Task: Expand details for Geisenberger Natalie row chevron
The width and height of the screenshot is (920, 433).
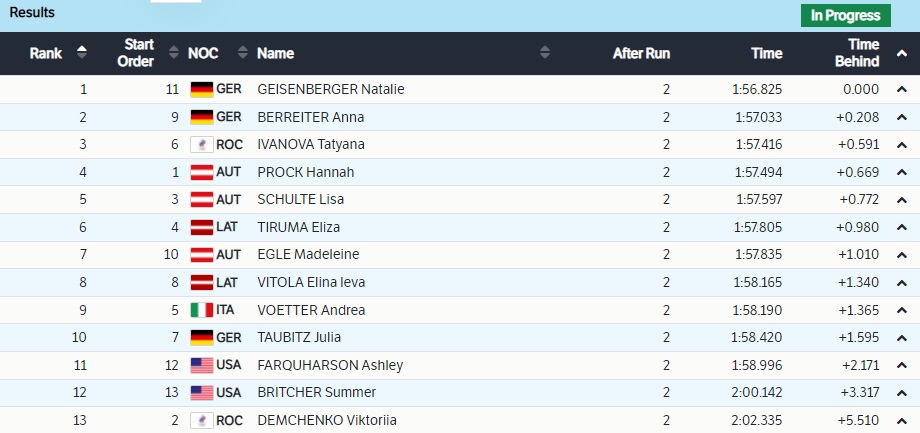Action: 901,89
